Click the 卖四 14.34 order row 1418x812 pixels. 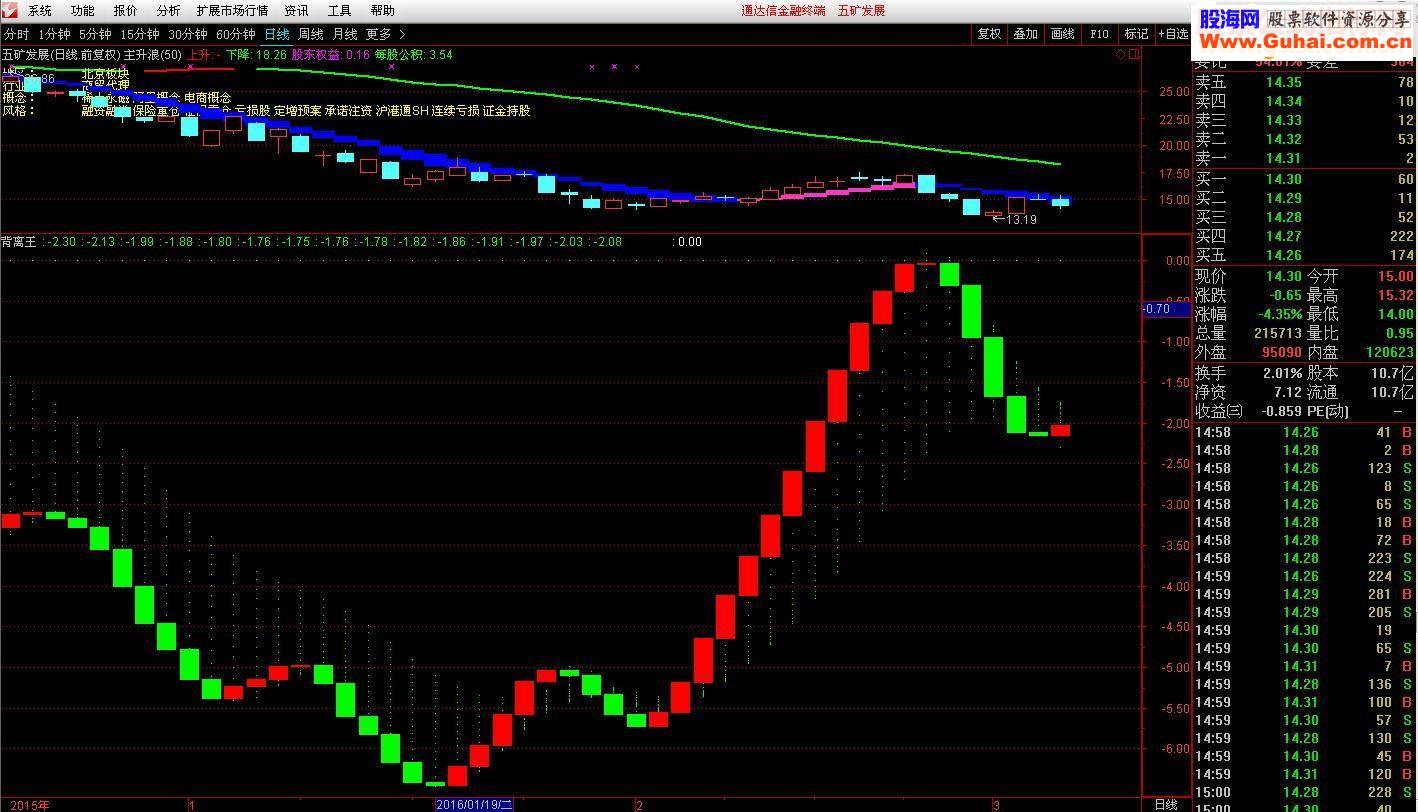[1304, 101]
